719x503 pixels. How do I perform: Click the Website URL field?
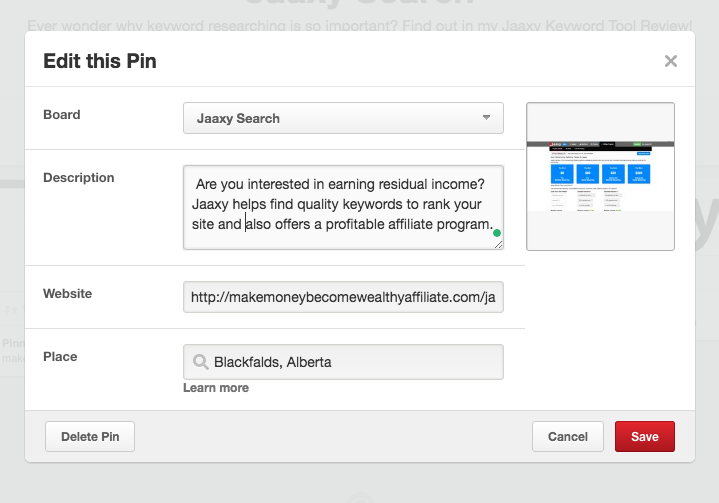[343, 297]
